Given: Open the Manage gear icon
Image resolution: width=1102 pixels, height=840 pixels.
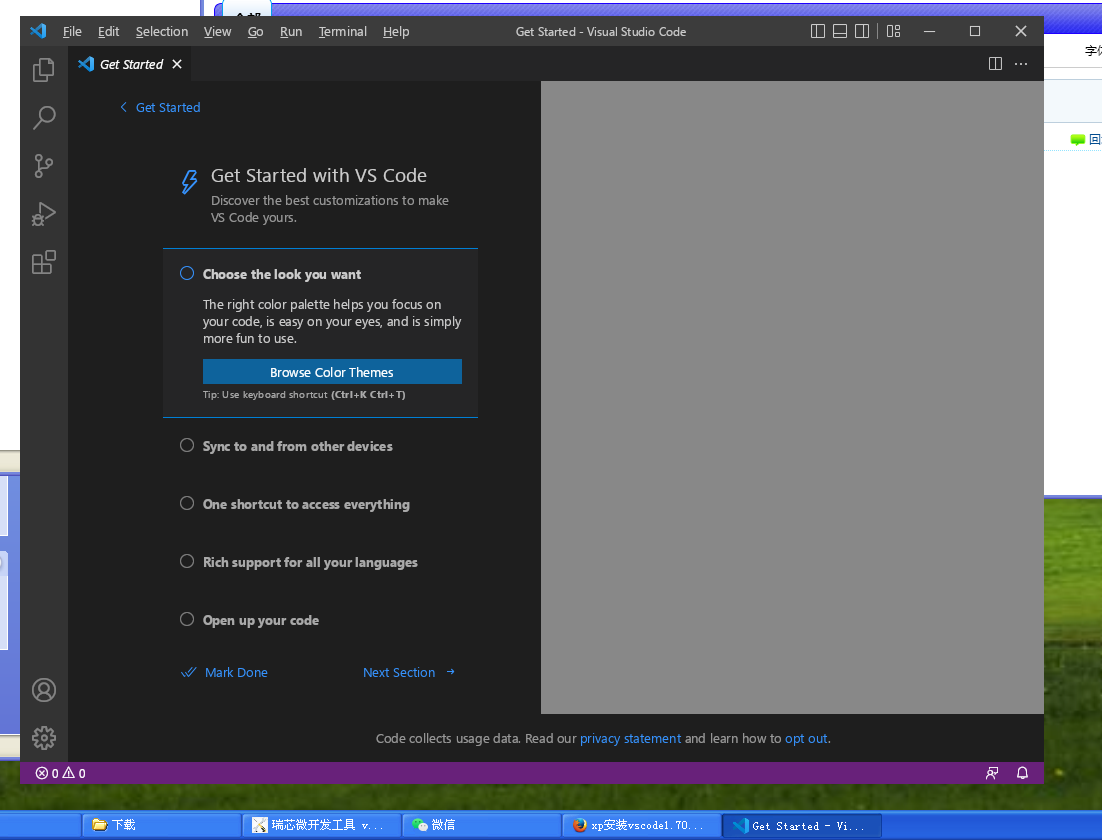Looking at the screenshot, I should pos(44,738).
